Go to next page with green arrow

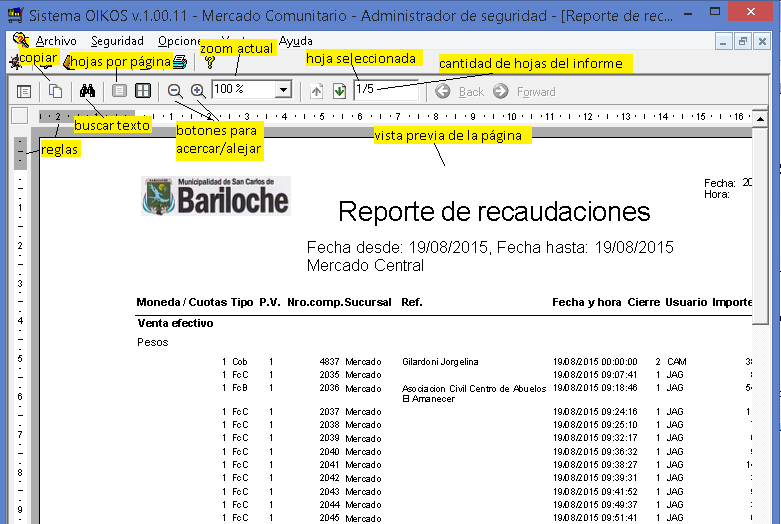coord(340,91)
